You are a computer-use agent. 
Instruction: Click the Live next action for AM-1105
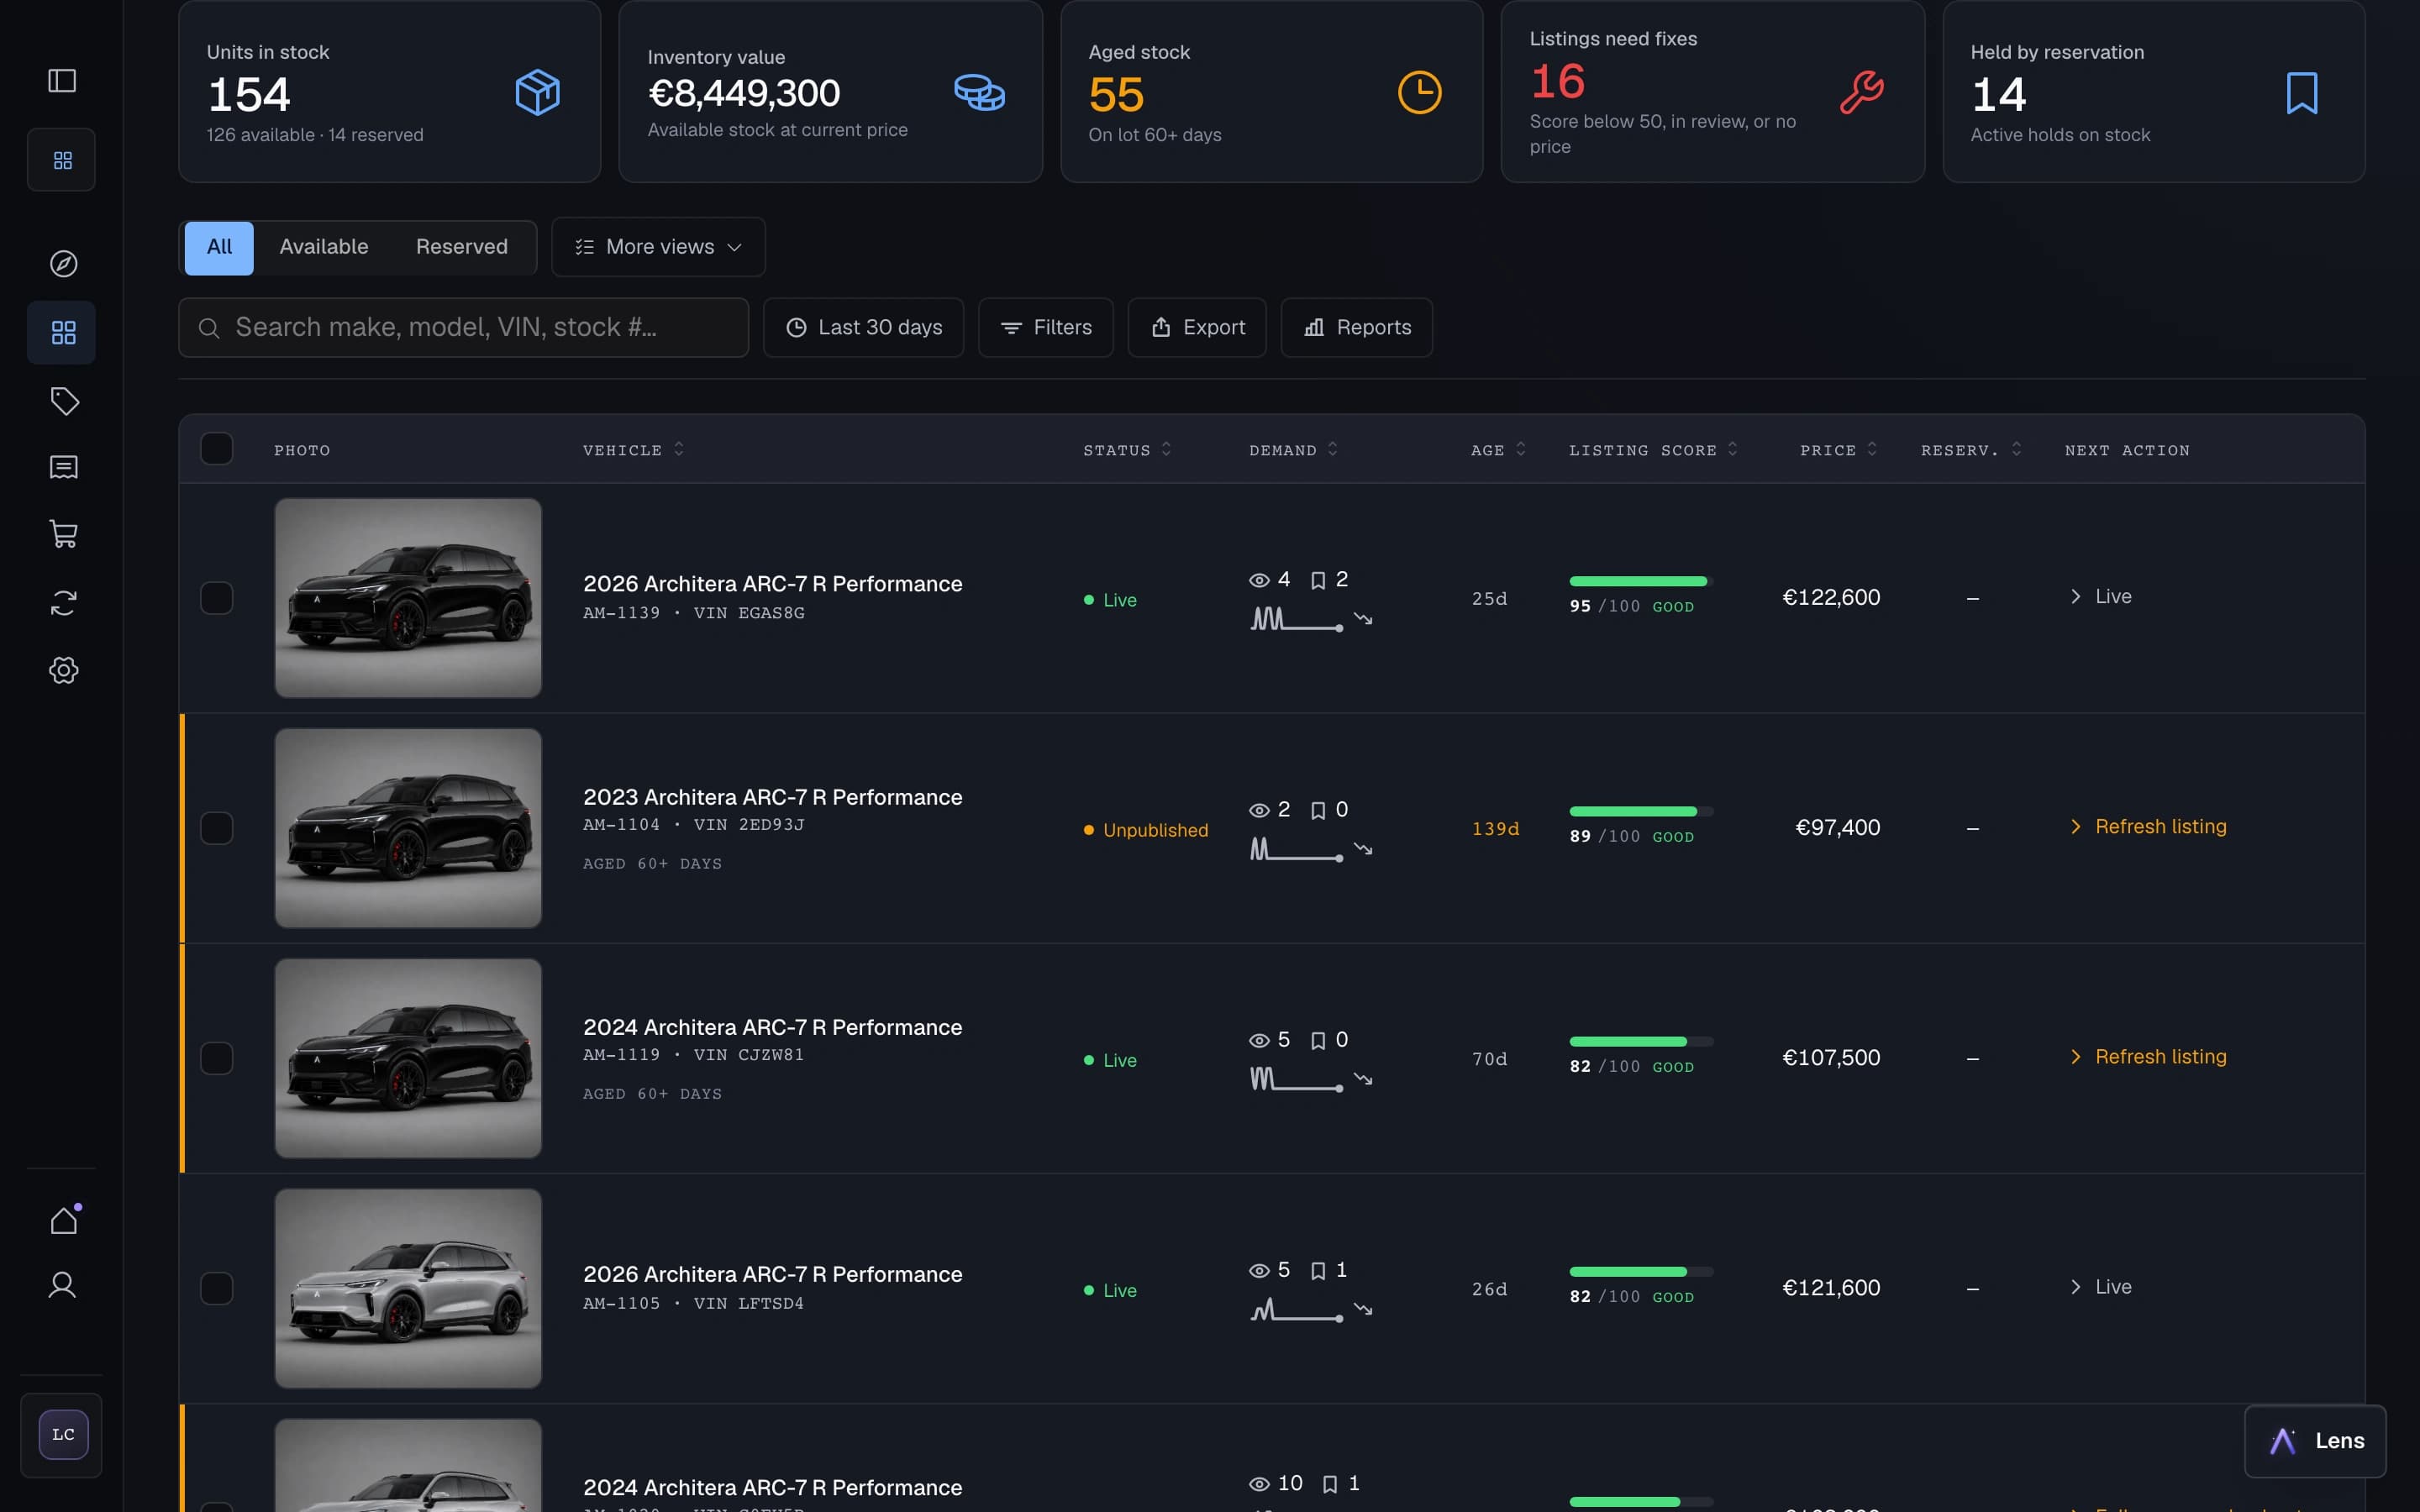[x=2100, y=1287]
